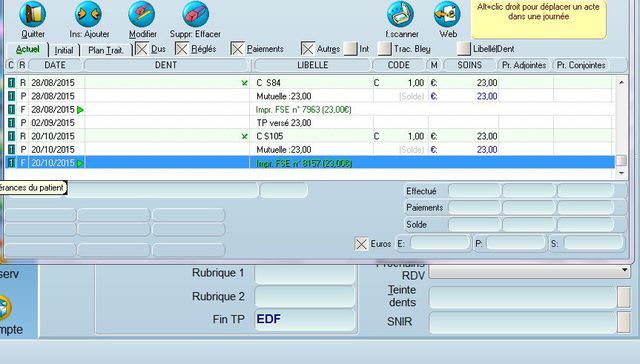The width and height of the screenshot is (640, 364).
Task: Open the Web icon
Action: click(447, 14)
